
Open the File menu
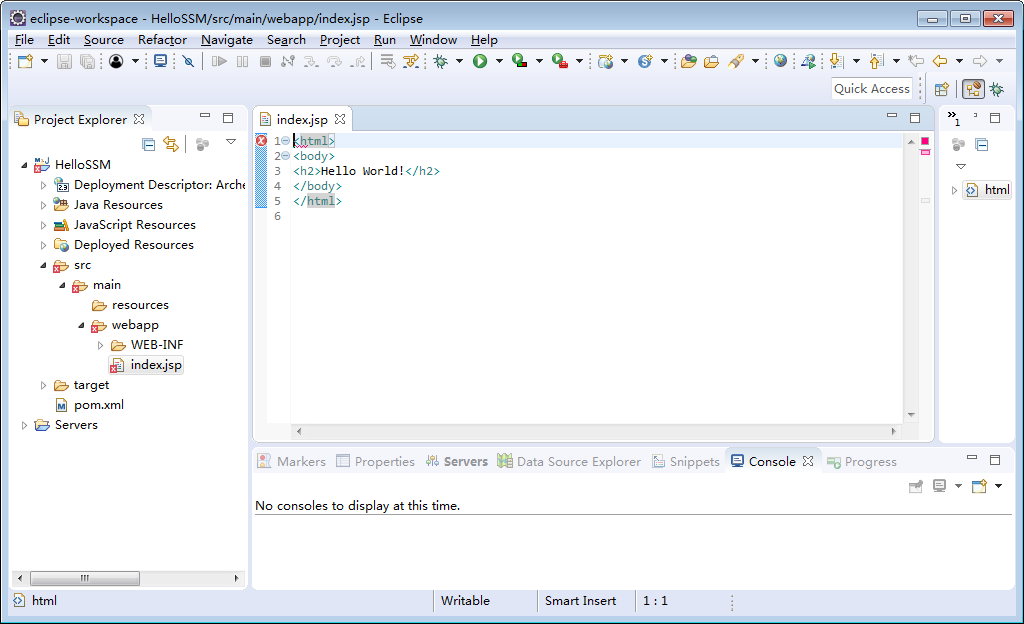tap(24, 40)
